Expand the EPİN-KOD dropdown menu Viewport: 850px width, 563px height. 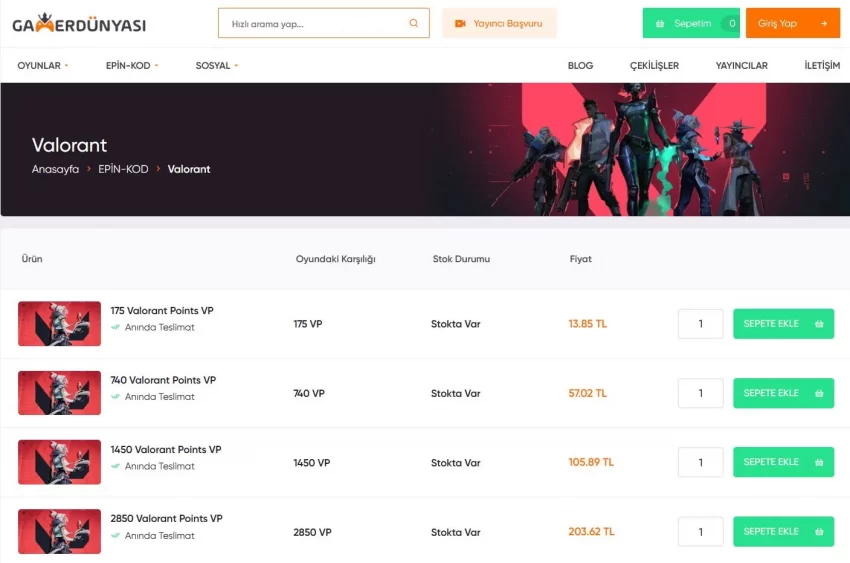[x=132, y=66]
